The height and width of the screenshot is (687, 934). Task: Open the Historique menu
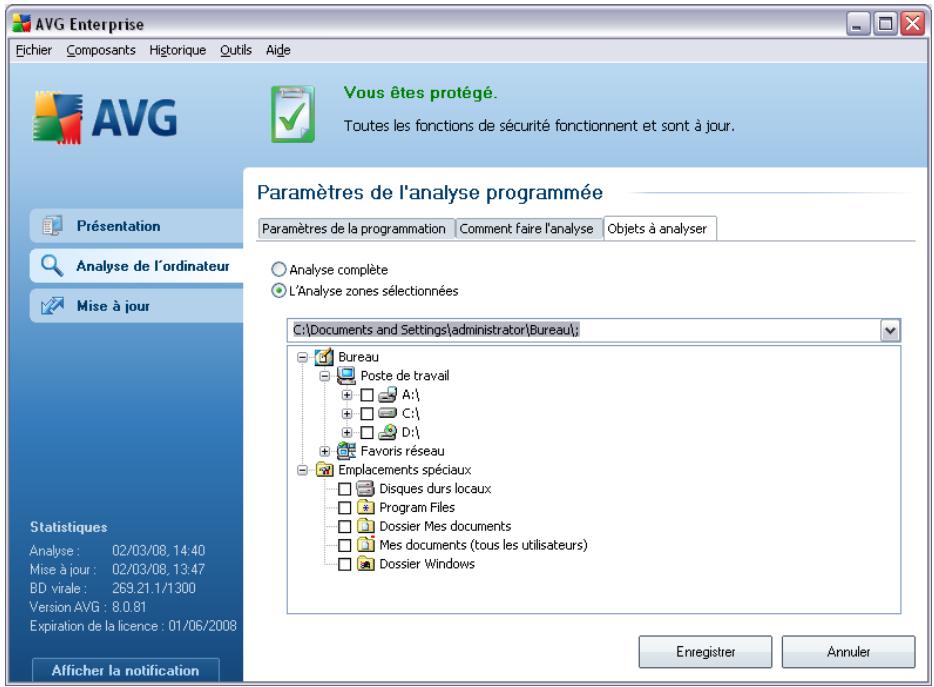[x=178, y=50]
